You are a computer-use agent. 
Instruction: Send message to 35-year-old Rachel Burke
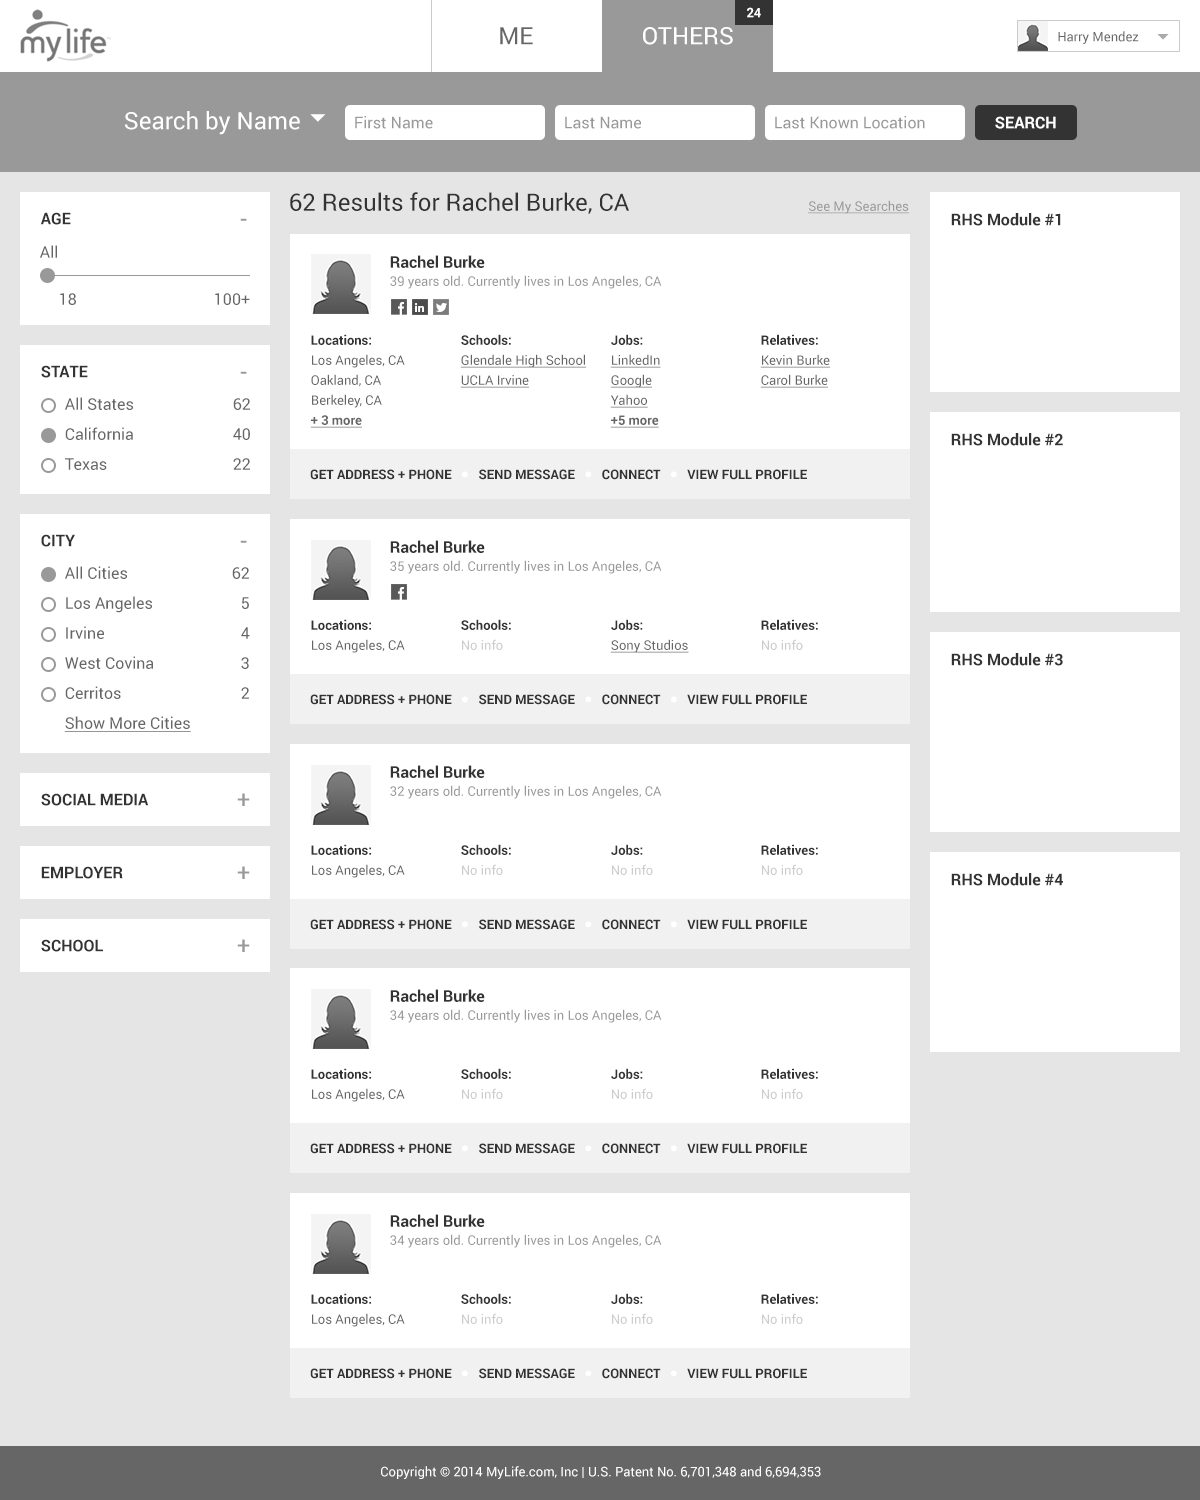pyautogui.click(x=526, y=699)
